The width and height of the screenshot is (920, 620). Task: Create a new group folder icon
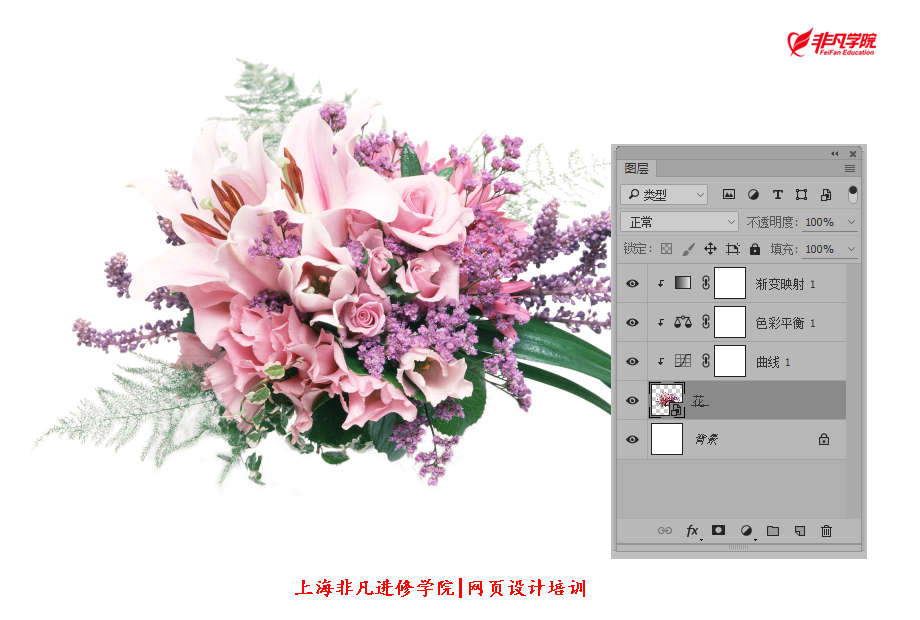click(773, 530)
